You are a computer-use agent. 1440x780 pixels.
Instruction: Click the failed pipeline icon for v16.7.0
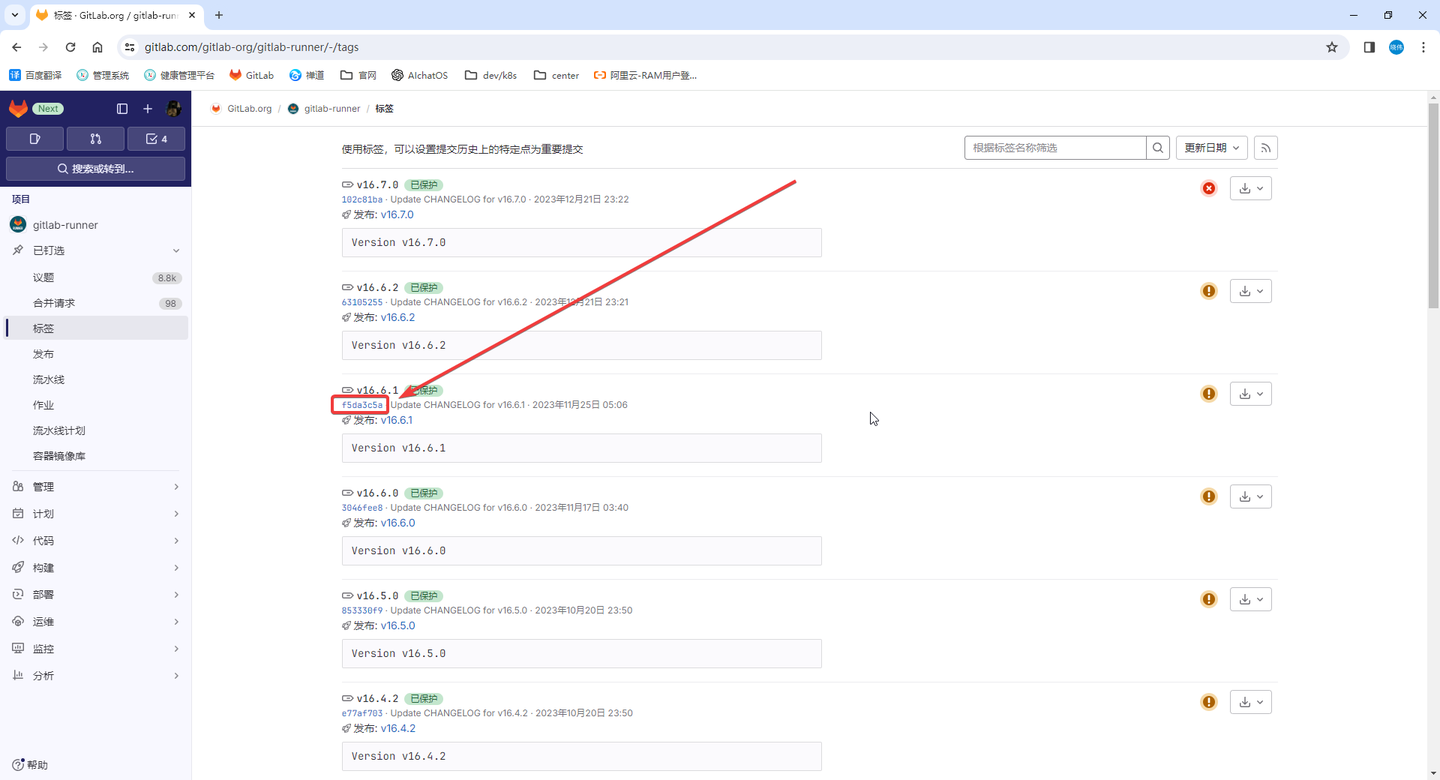[x=1208, y=187]
